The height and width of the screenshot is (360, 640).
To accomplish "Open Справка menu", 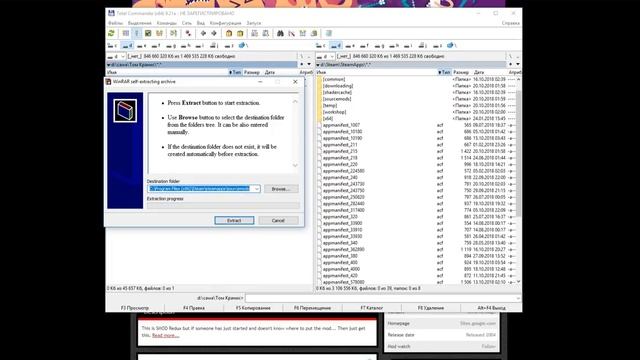I will pyautogui.click(x=511, y=23).
